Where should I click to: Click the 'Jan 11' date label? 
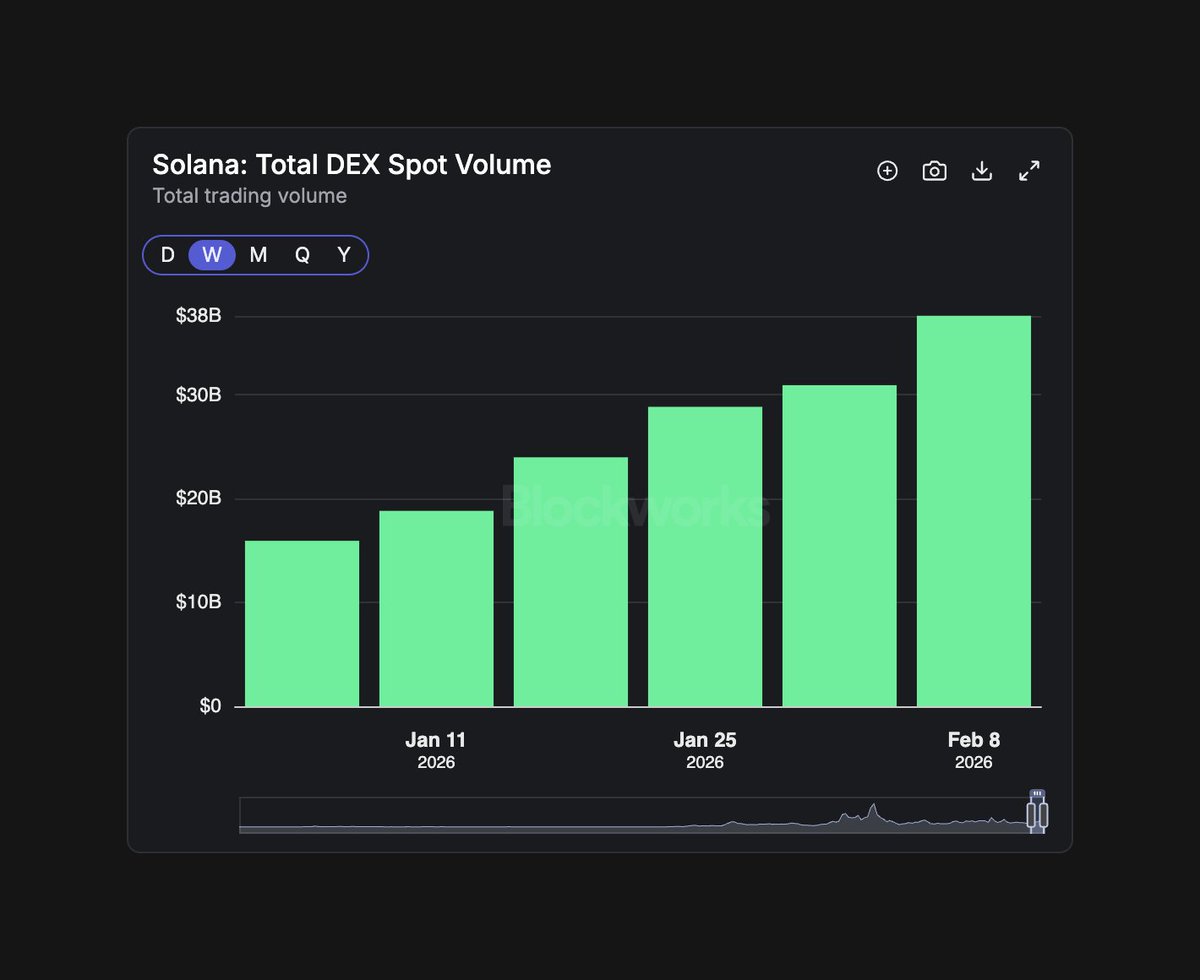436,740
